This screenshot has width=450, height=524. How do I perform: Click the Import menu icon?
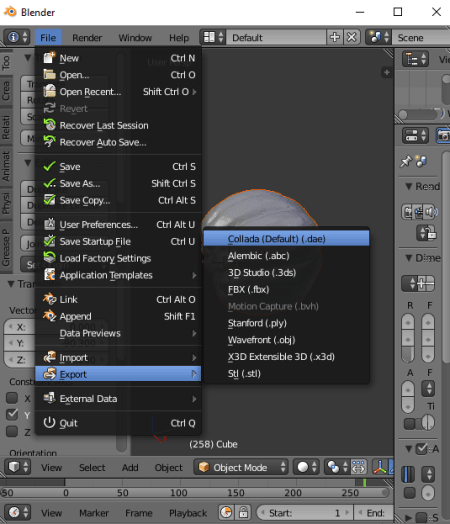click(49, 357)
